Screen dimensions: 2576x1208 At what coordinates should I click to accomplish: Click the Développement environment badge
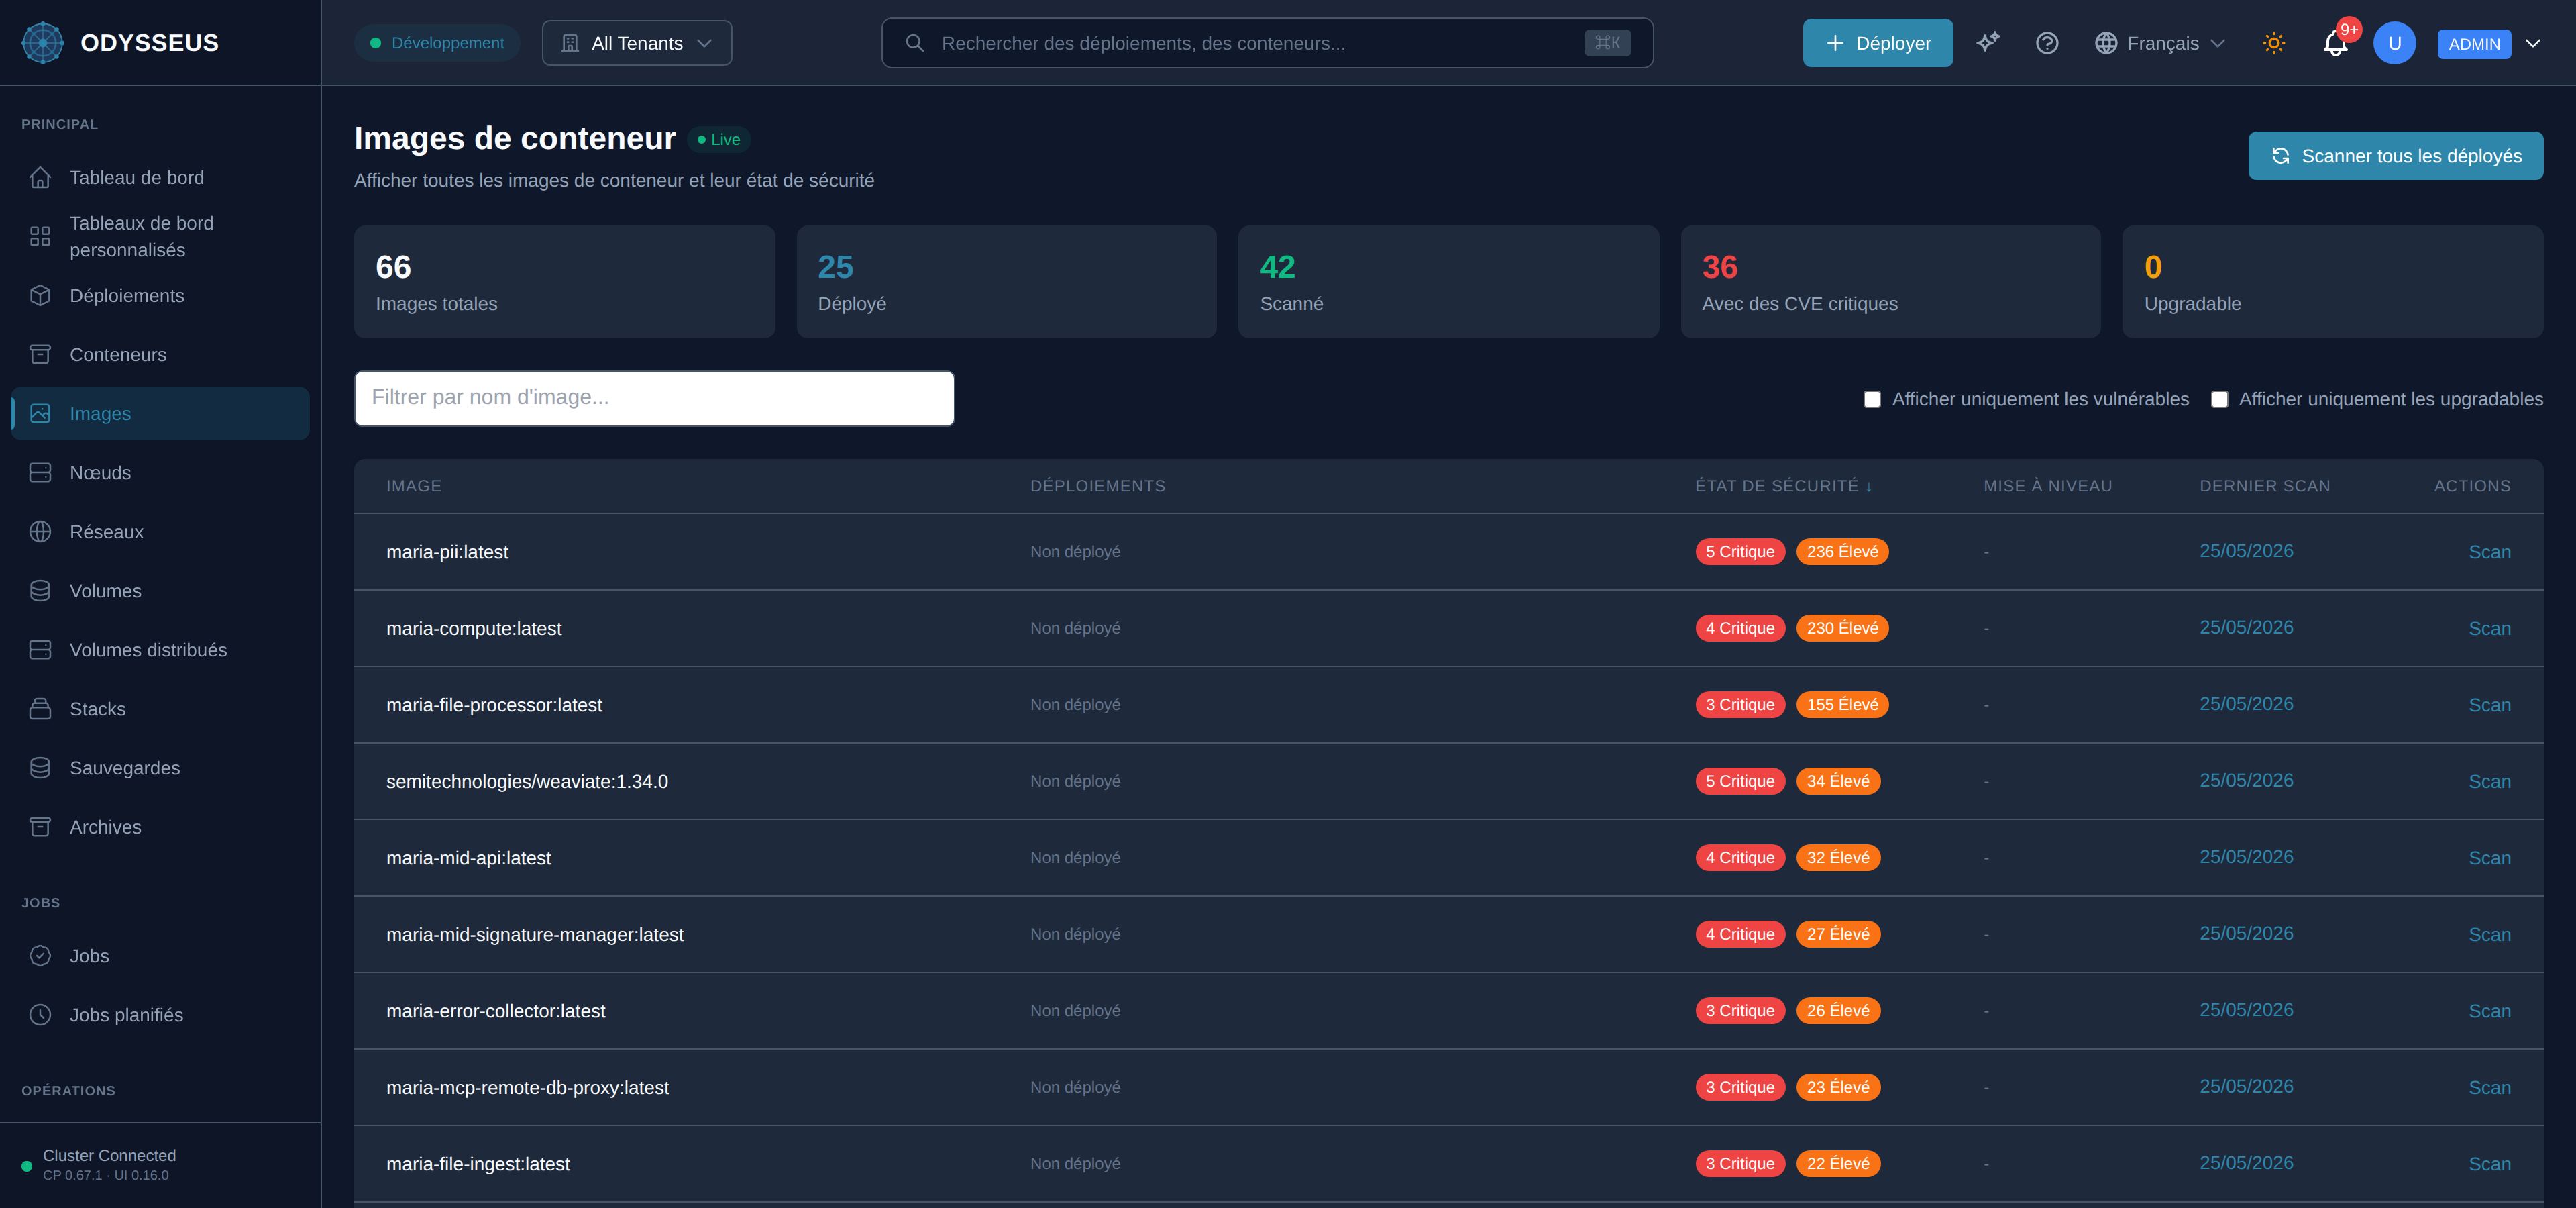tap(437, 43)
